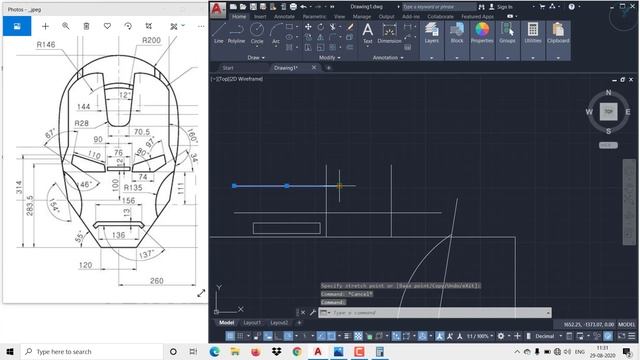Open the Block panel button
Screen dimensions: 640x360
(457, 33)
